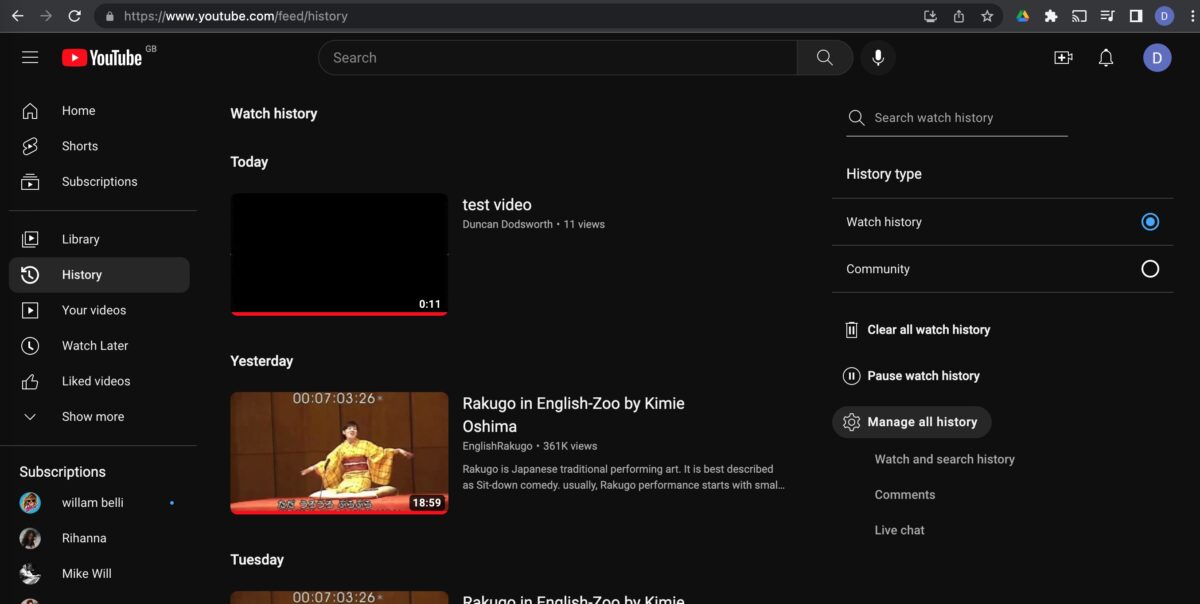Image resolution: width=1200 pixels, height=604 pixels.
Task: Open Library in the sidebar
Action: tap(99, 239)
